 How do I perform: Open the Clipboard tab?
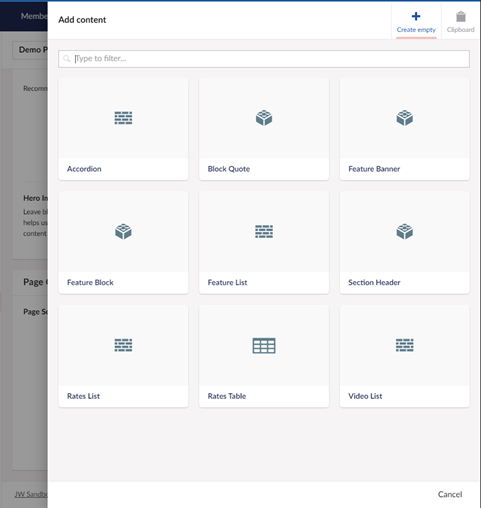coord(461,22)
